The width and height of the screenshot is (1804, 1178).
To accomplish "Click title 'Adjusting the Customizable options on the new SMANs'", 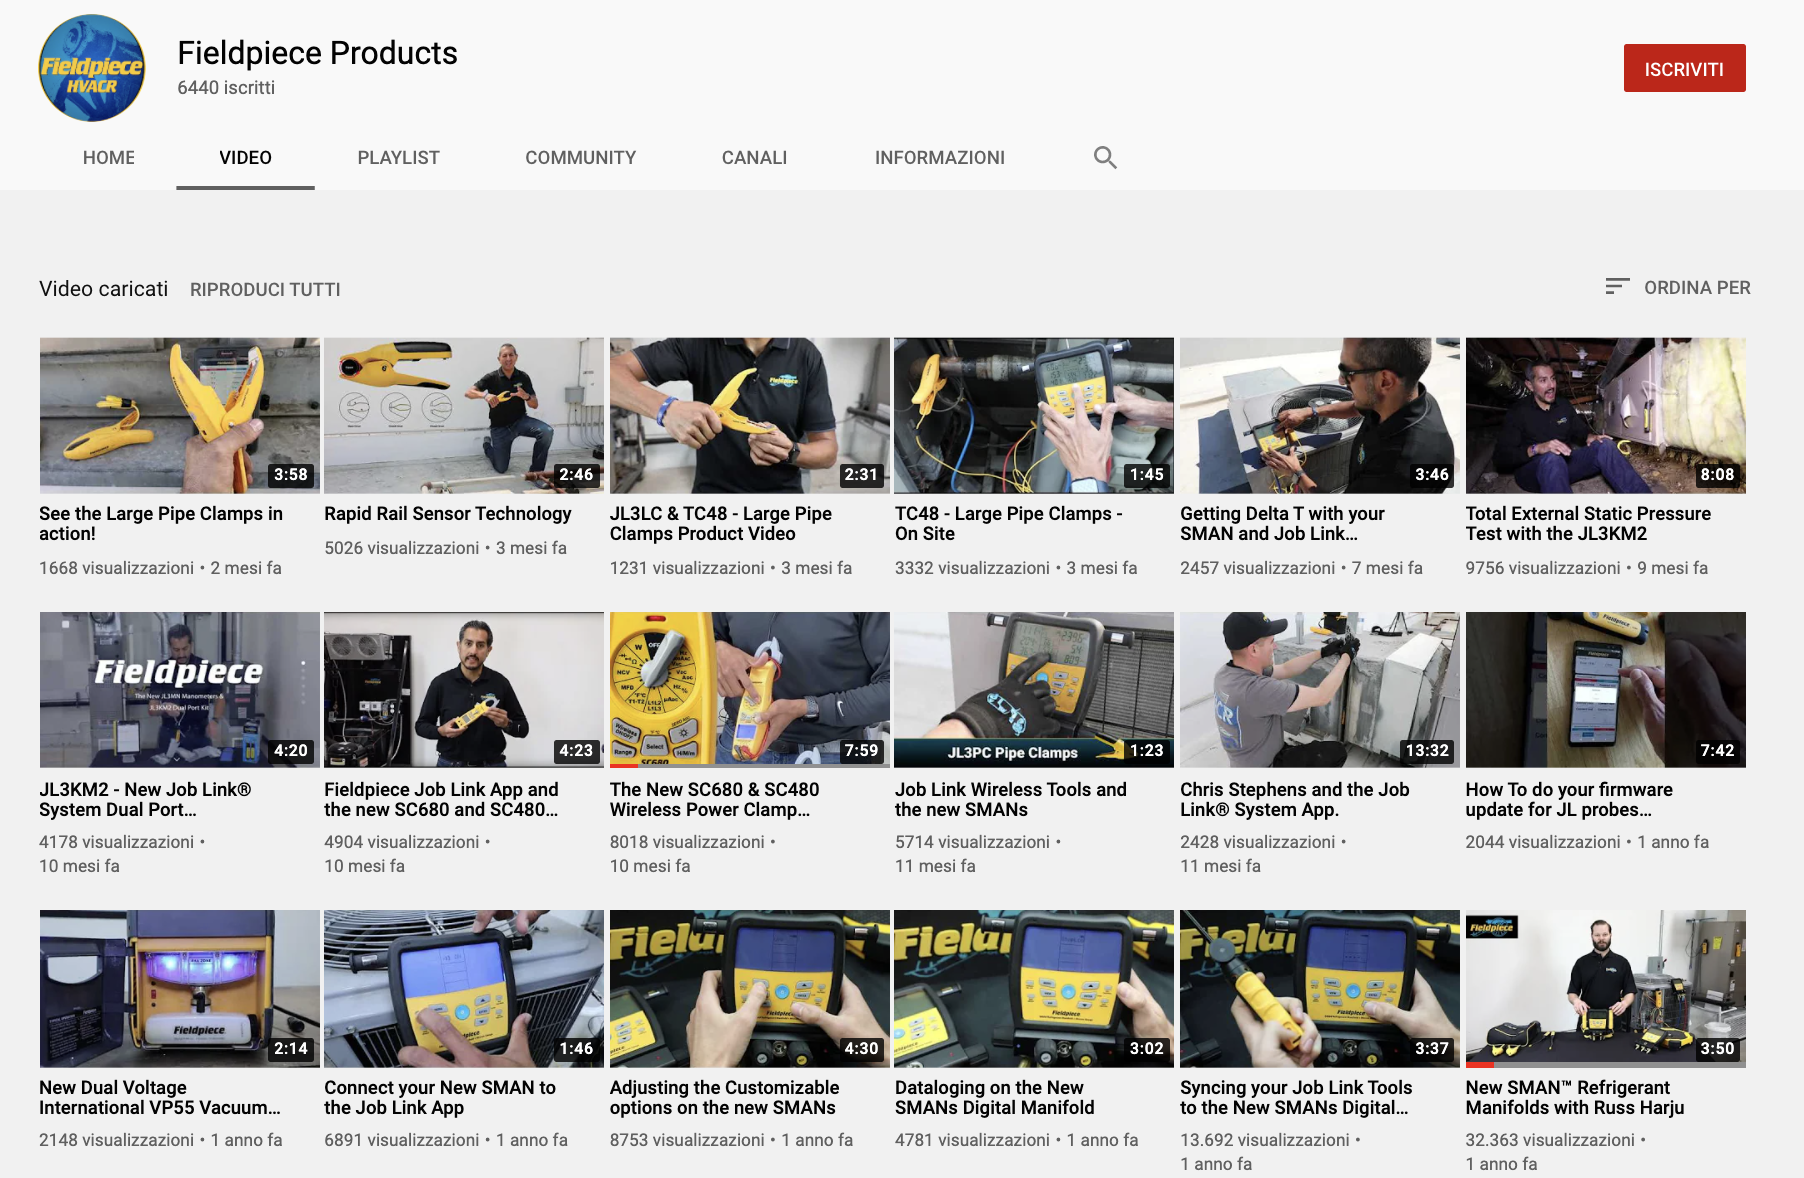I will (x=725, y=1097).
